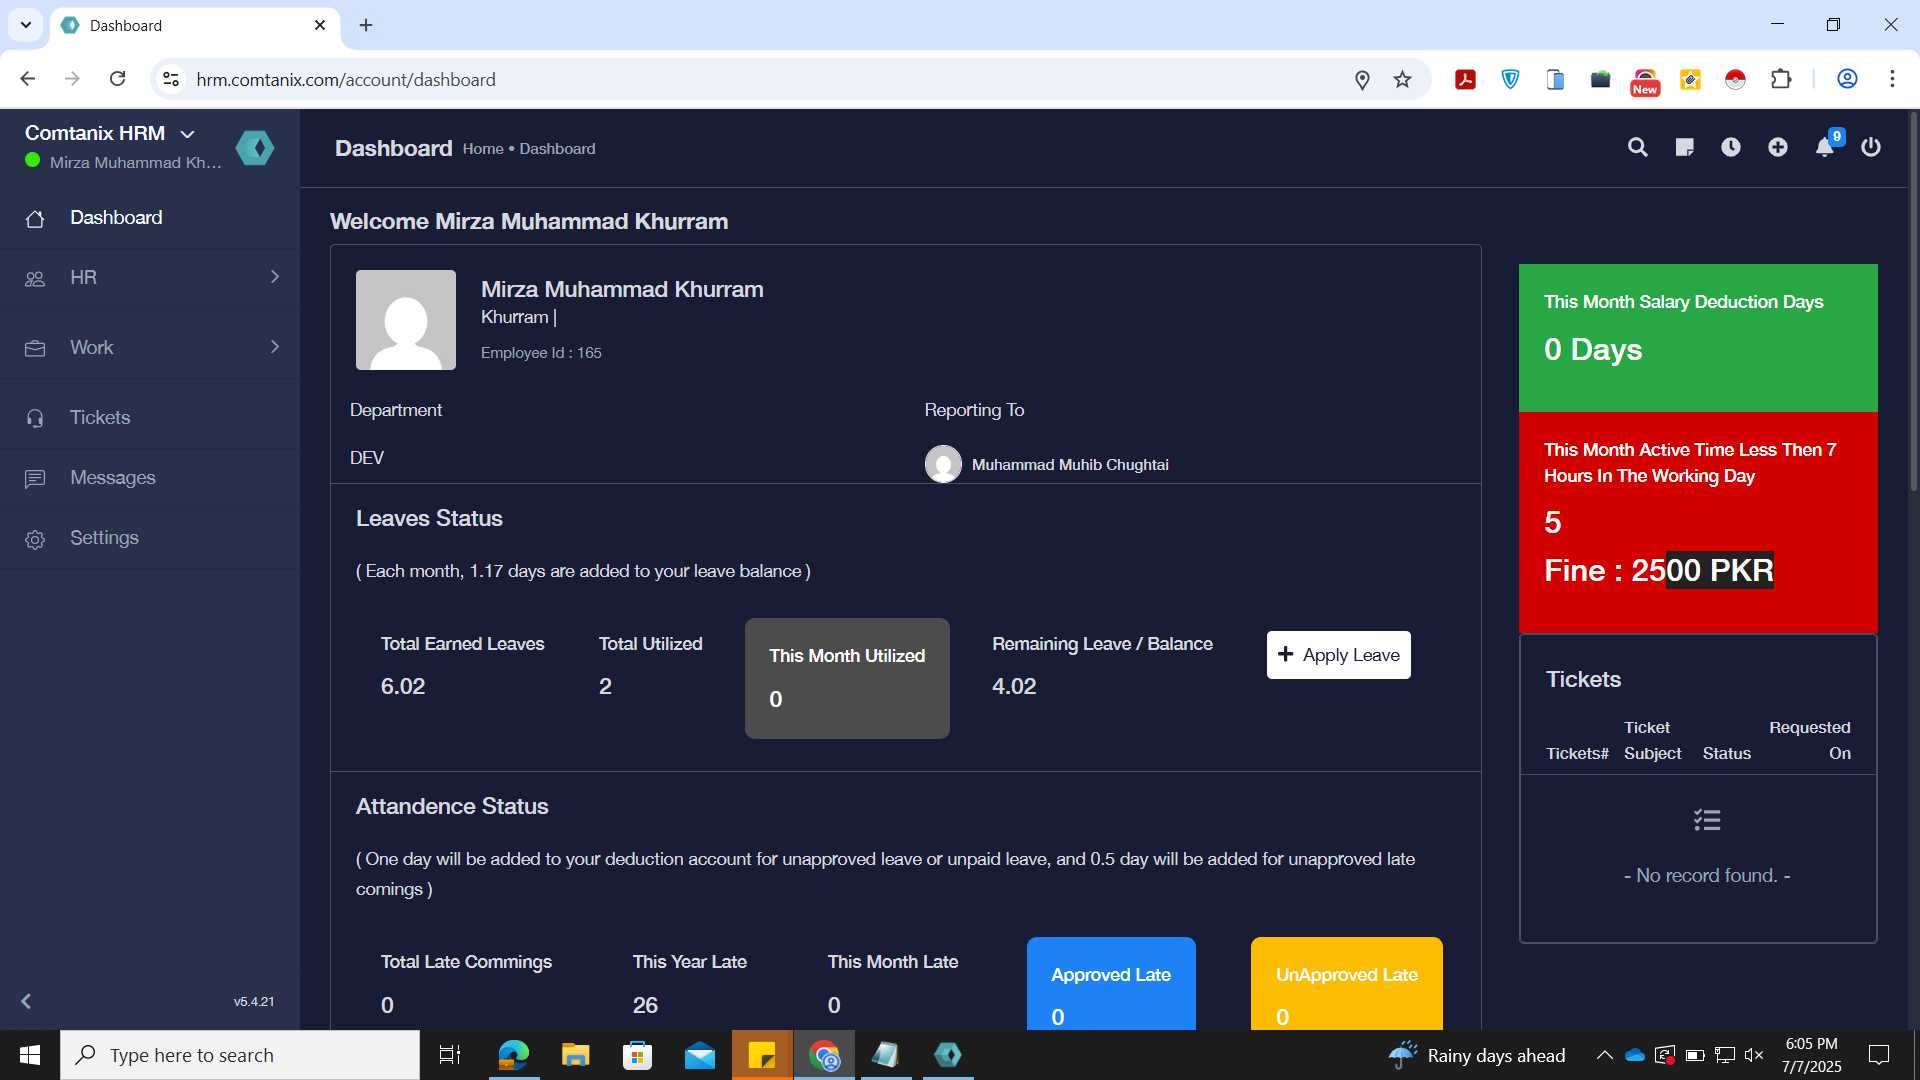Image resolution: width=1920 pixels, height=1080 pixels.
Task: Open the taskbar clock showing 6:05 PM
Action: 1811,1055
